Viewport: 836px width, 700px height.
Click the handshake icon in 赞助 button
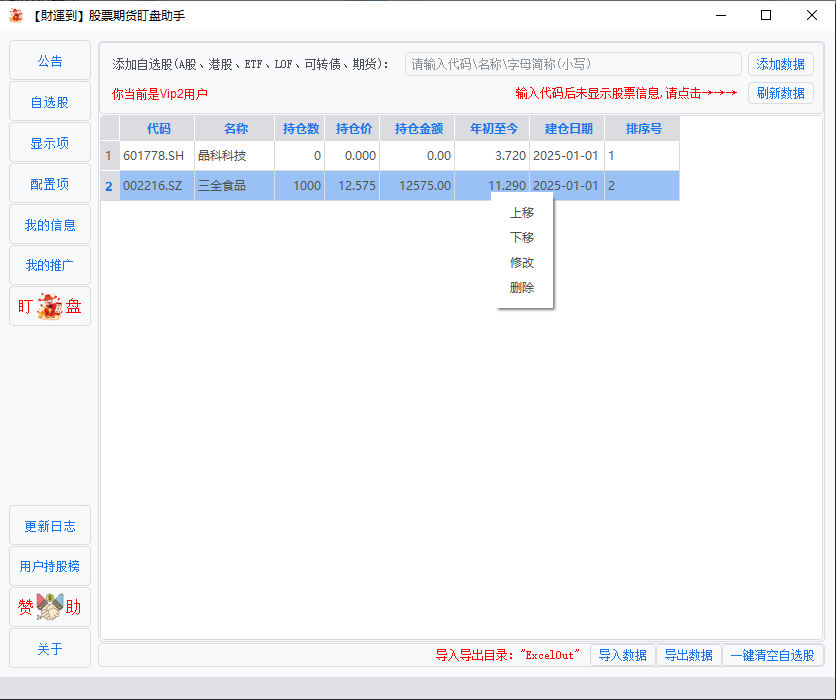tap(49, 606)
